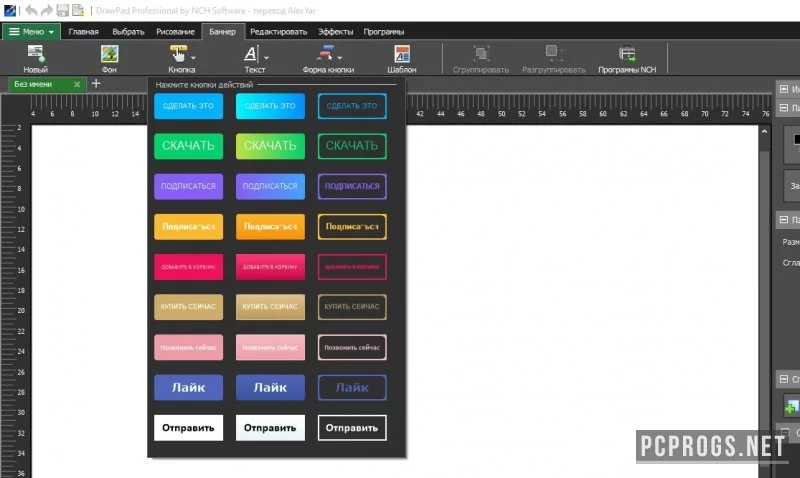Viewport: 800px width, 478px height.
Task: Switch to the Редактировать tab
Action: point(279,32)
